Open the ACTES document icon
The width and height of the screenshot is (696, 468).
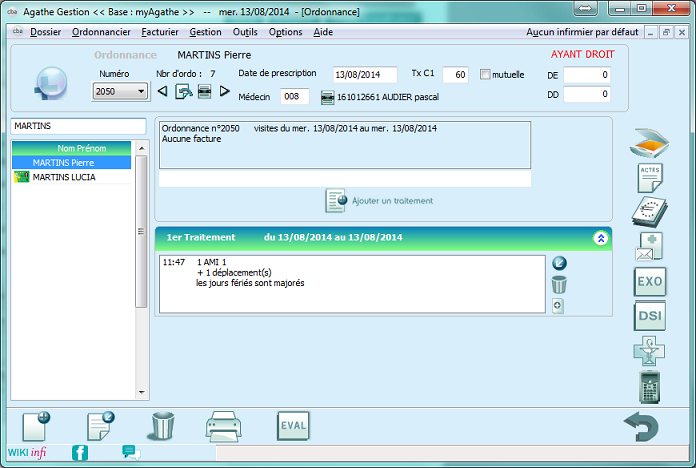click(x=650, y=178)
